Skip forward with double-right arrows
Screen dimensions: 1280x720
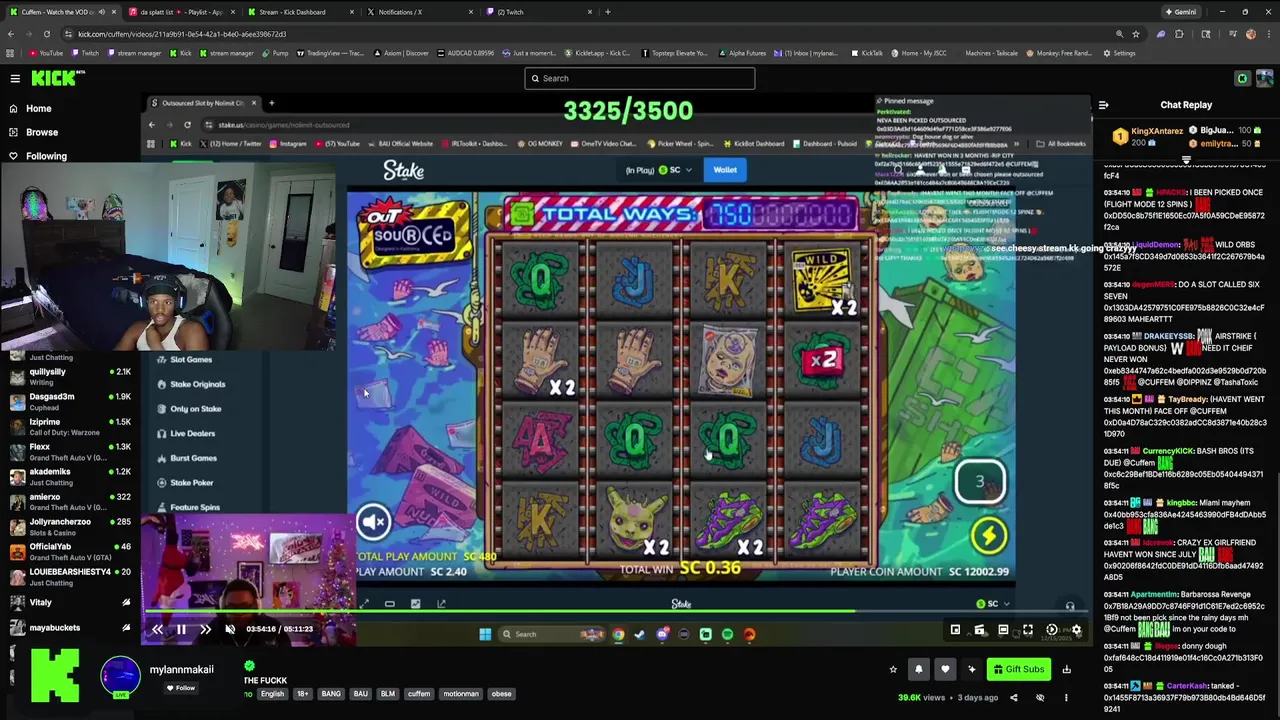tap(205, 629)
